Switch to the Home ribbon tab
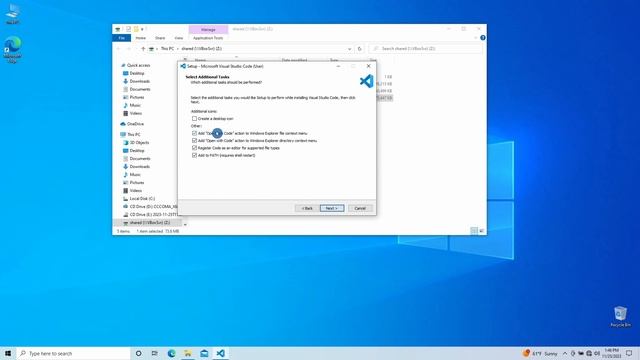 click(140, 38)
